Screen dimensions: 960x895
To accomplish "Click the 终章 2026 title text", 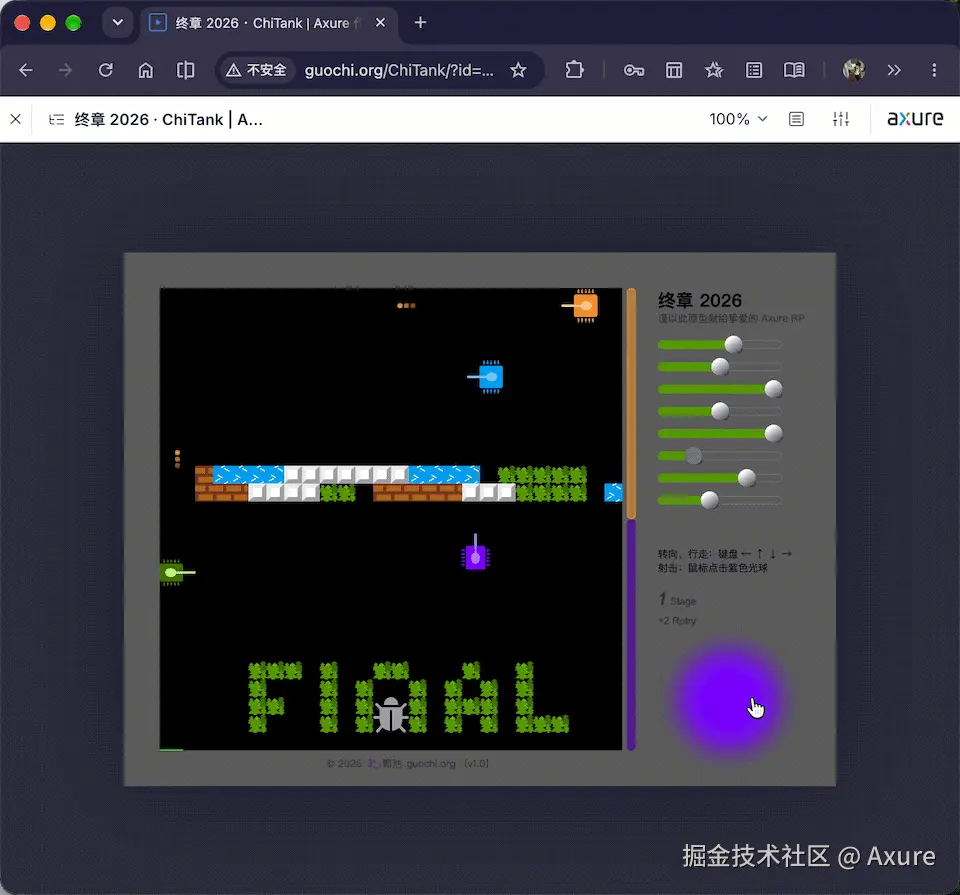I will (x=700, y=301).
